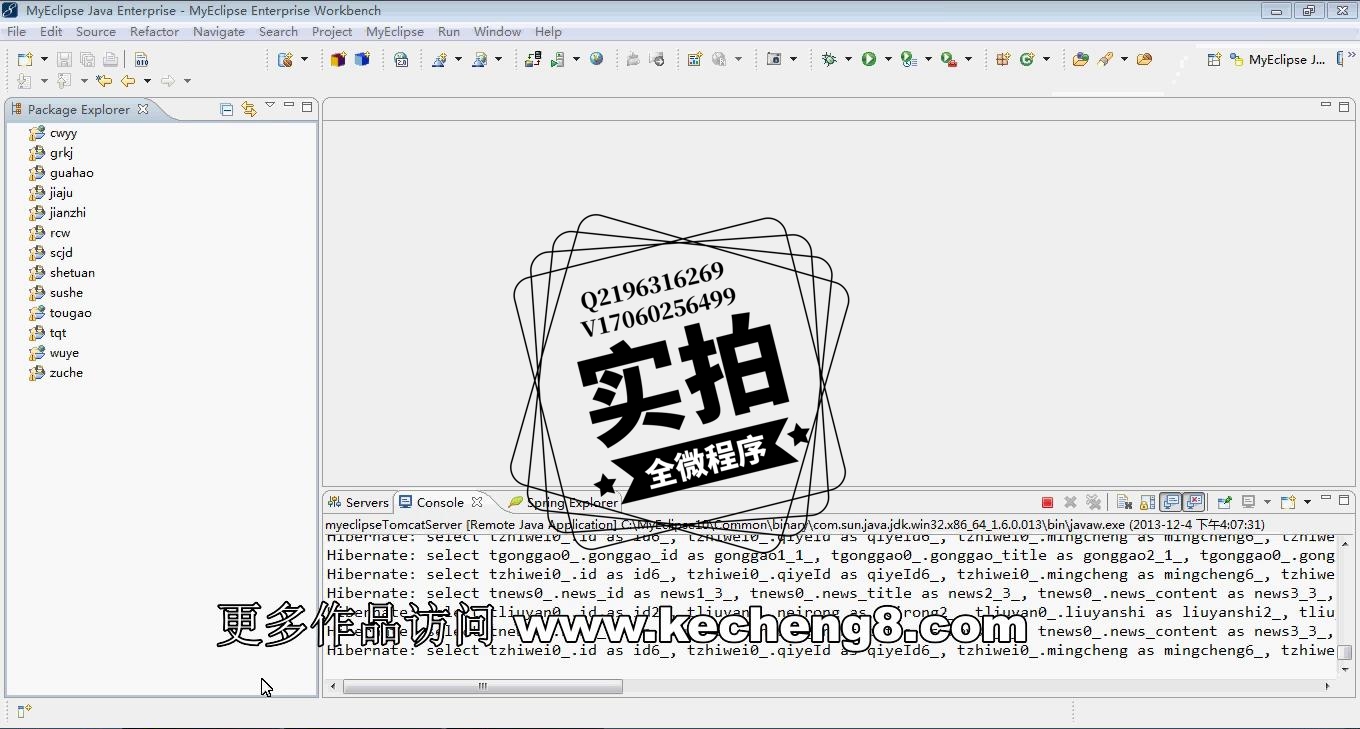This screenshot has width=1360, height=729.
Task: Click the New Java Package icon
Action: 1003,60
